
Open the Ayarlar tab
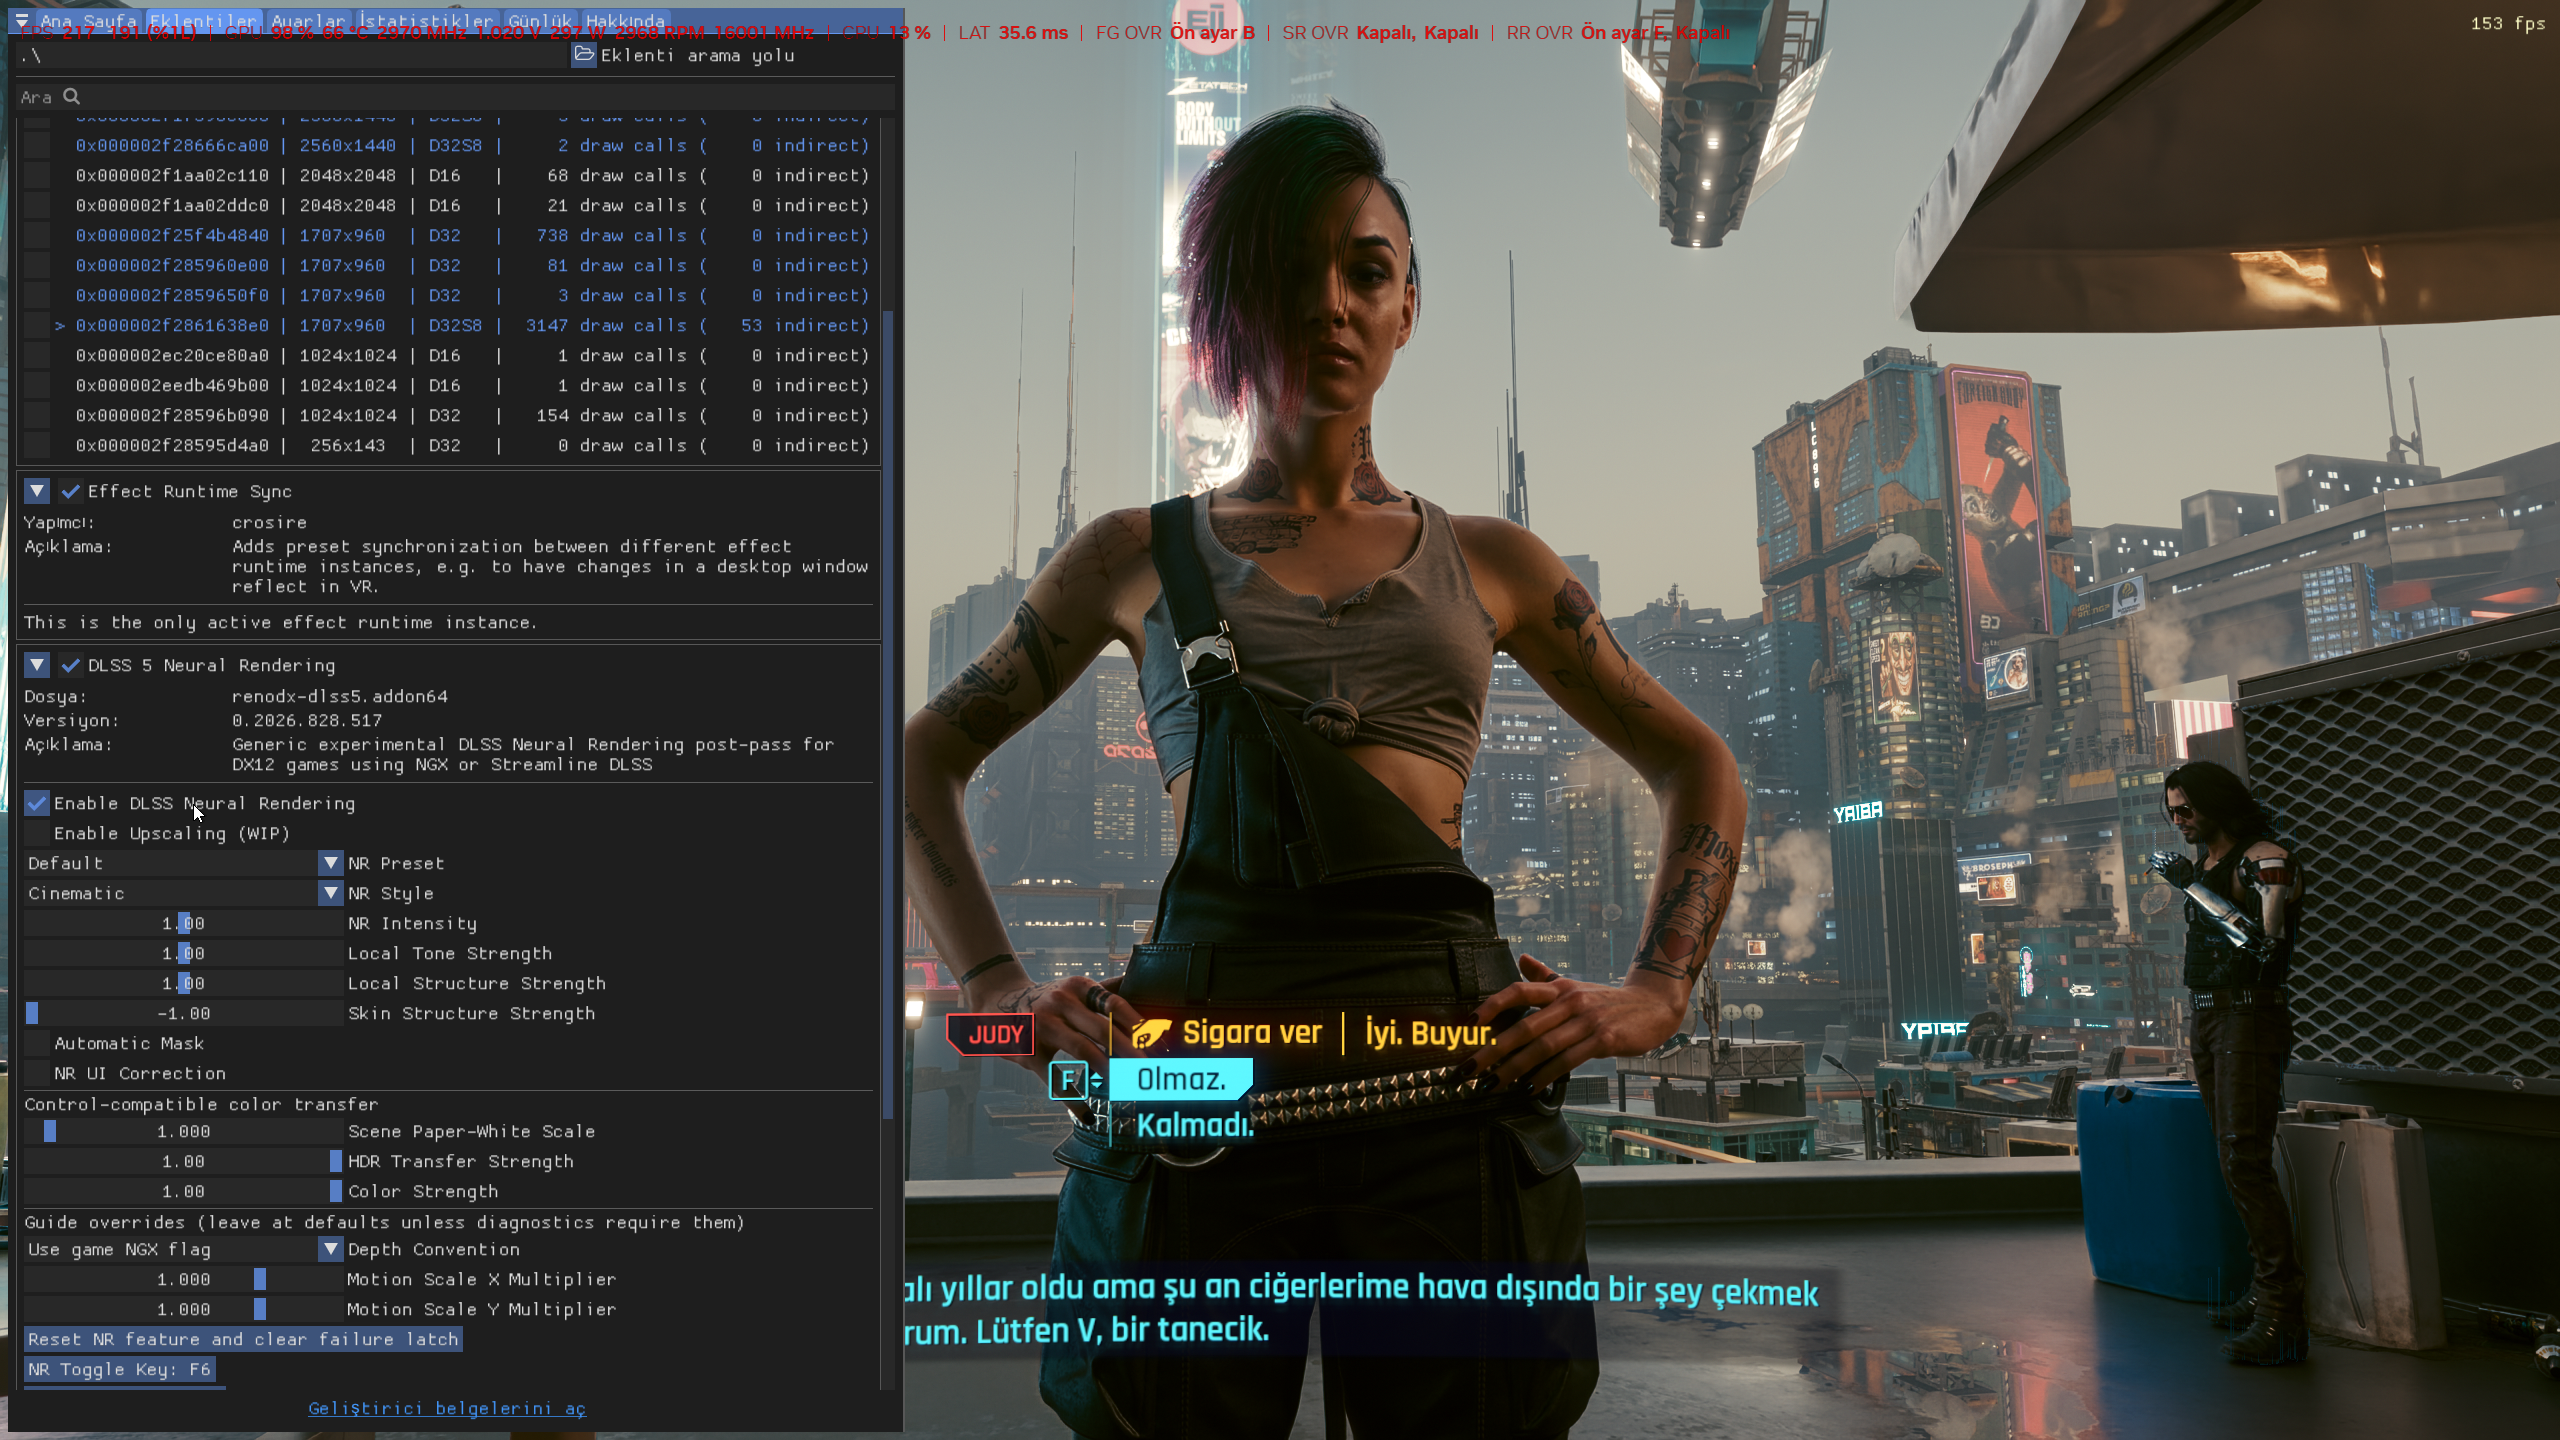308,21
